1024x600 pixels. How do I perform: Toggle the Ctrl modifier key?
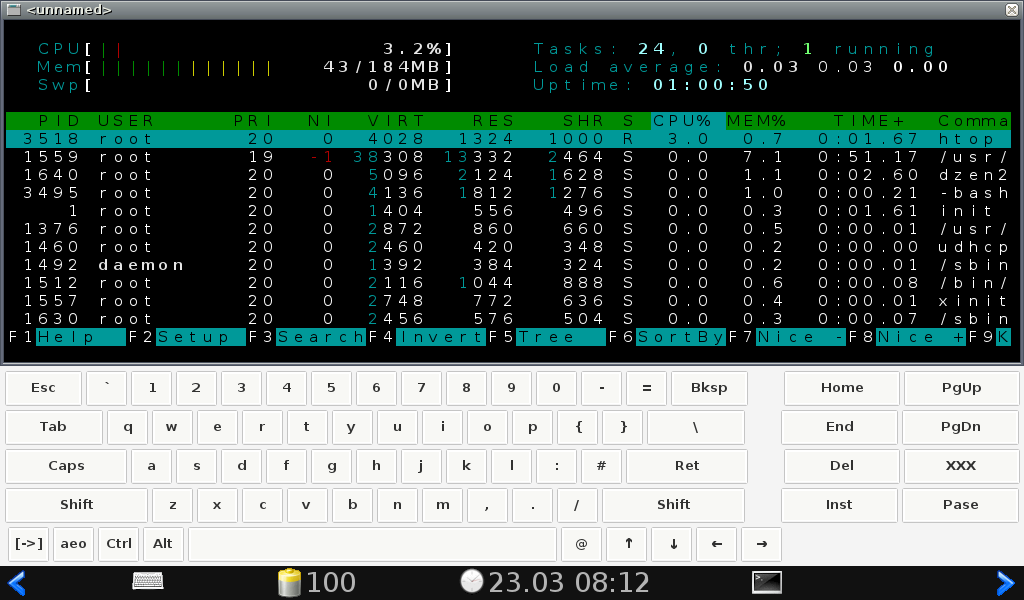point(119,544)
